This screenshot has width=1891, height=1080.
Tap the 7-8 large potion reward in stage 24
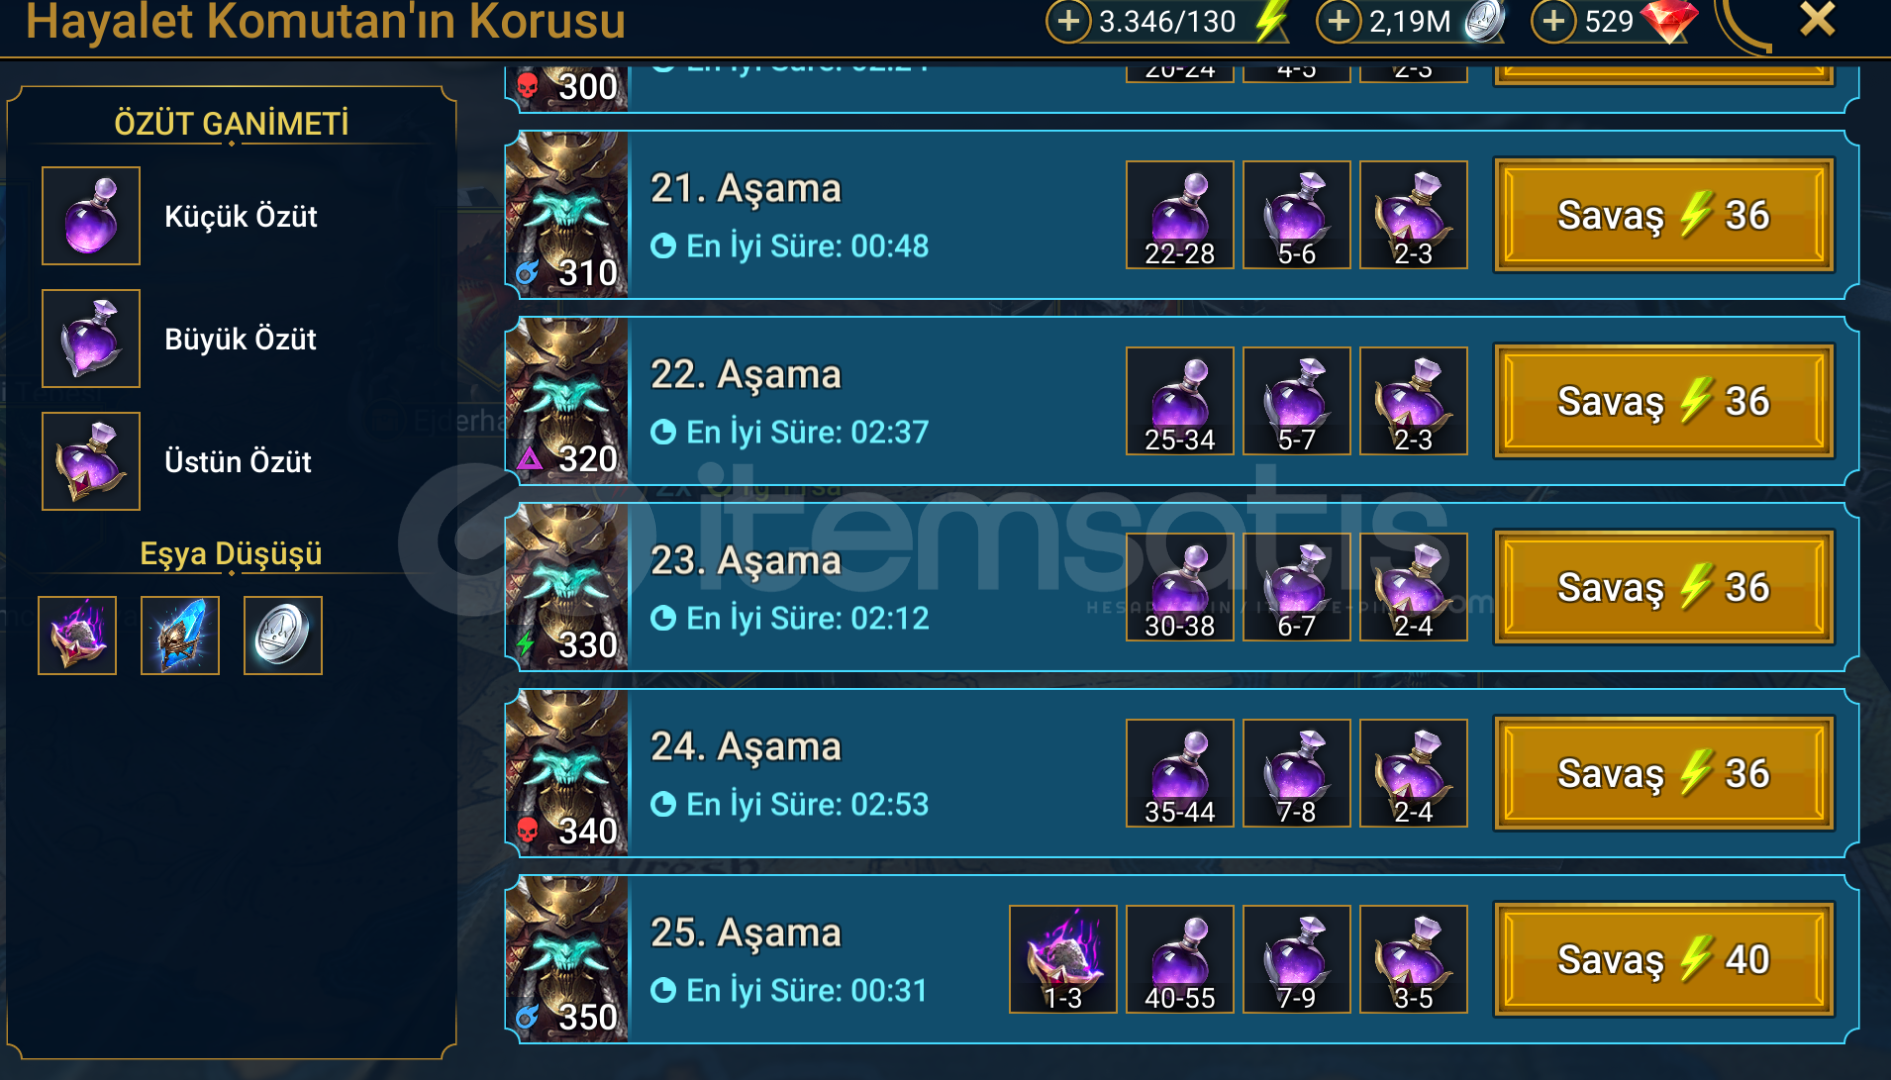click(x=1297, y=773)
